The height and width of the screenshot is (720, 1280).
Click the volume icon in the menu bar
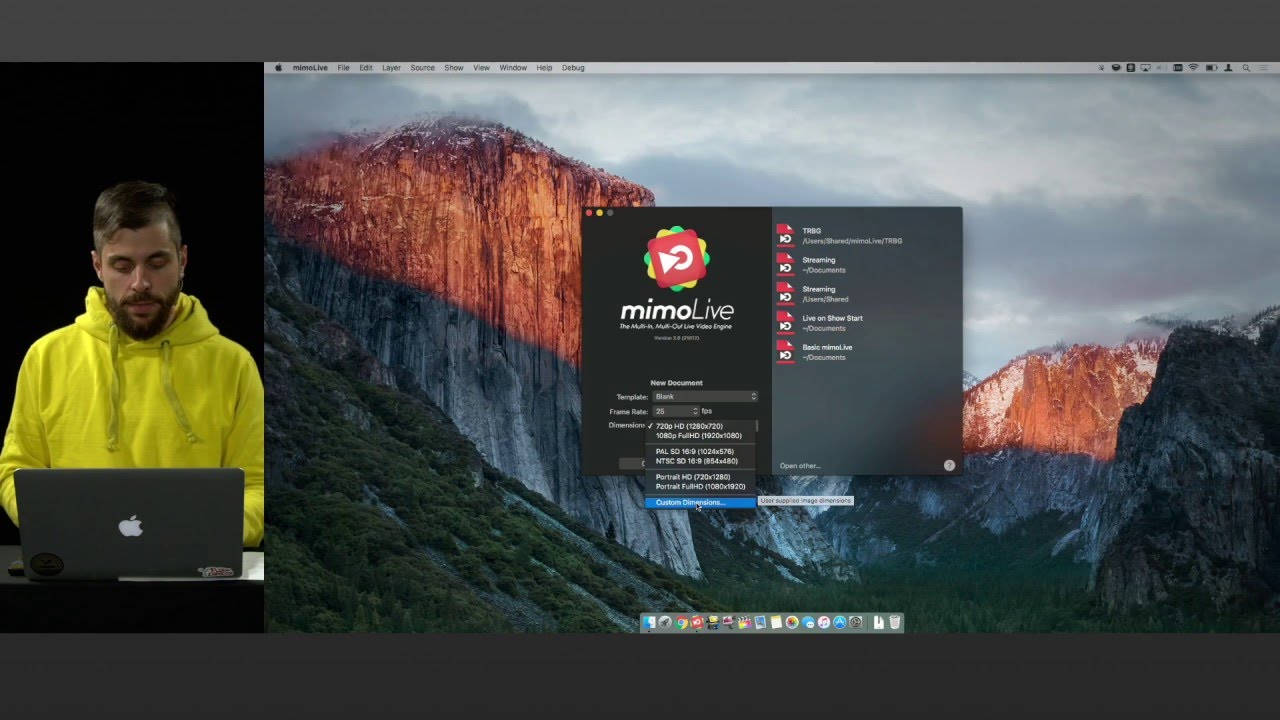(1162, 68)
